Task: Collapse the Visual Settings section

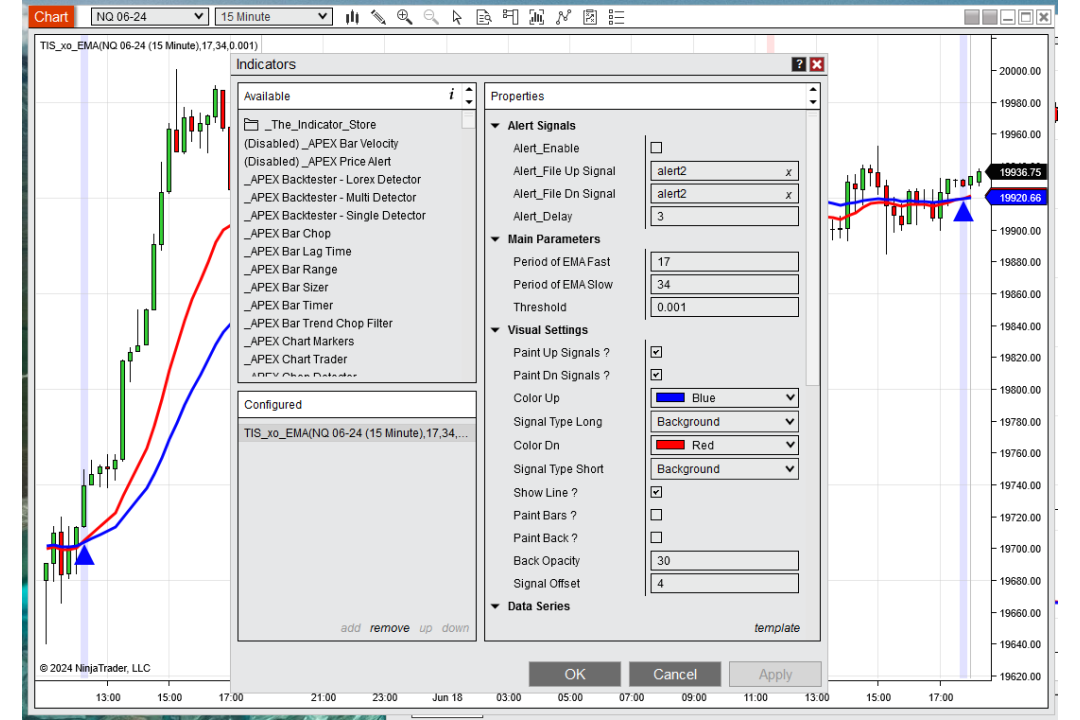Action: [x=495, y=330]
